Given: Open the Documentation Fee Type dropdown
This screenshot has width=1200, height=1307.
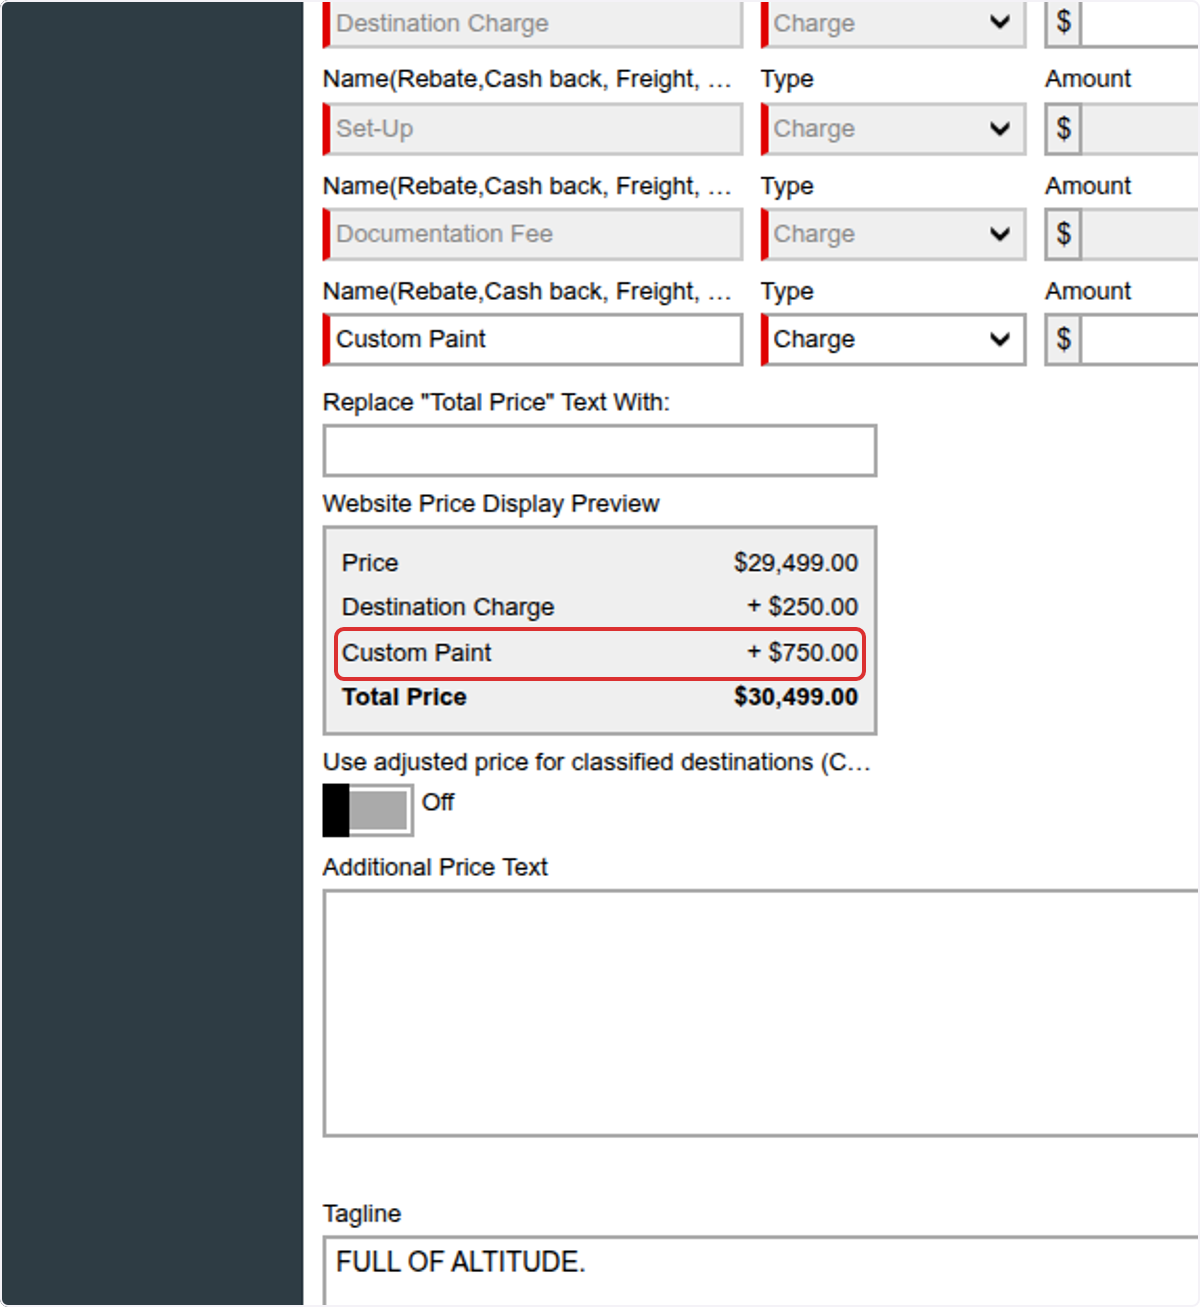Looking at the screenshot, I should [x=893, y=234].
